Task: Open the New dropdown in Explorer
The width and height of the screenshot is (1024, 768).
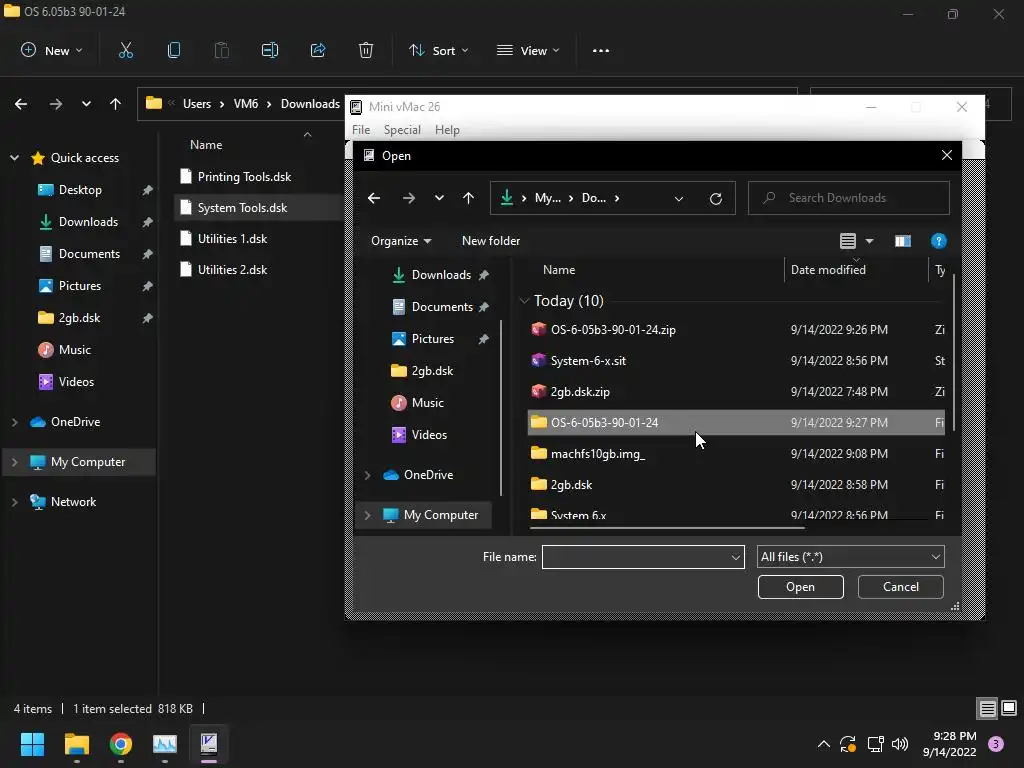Action: (x=52, y=50)
